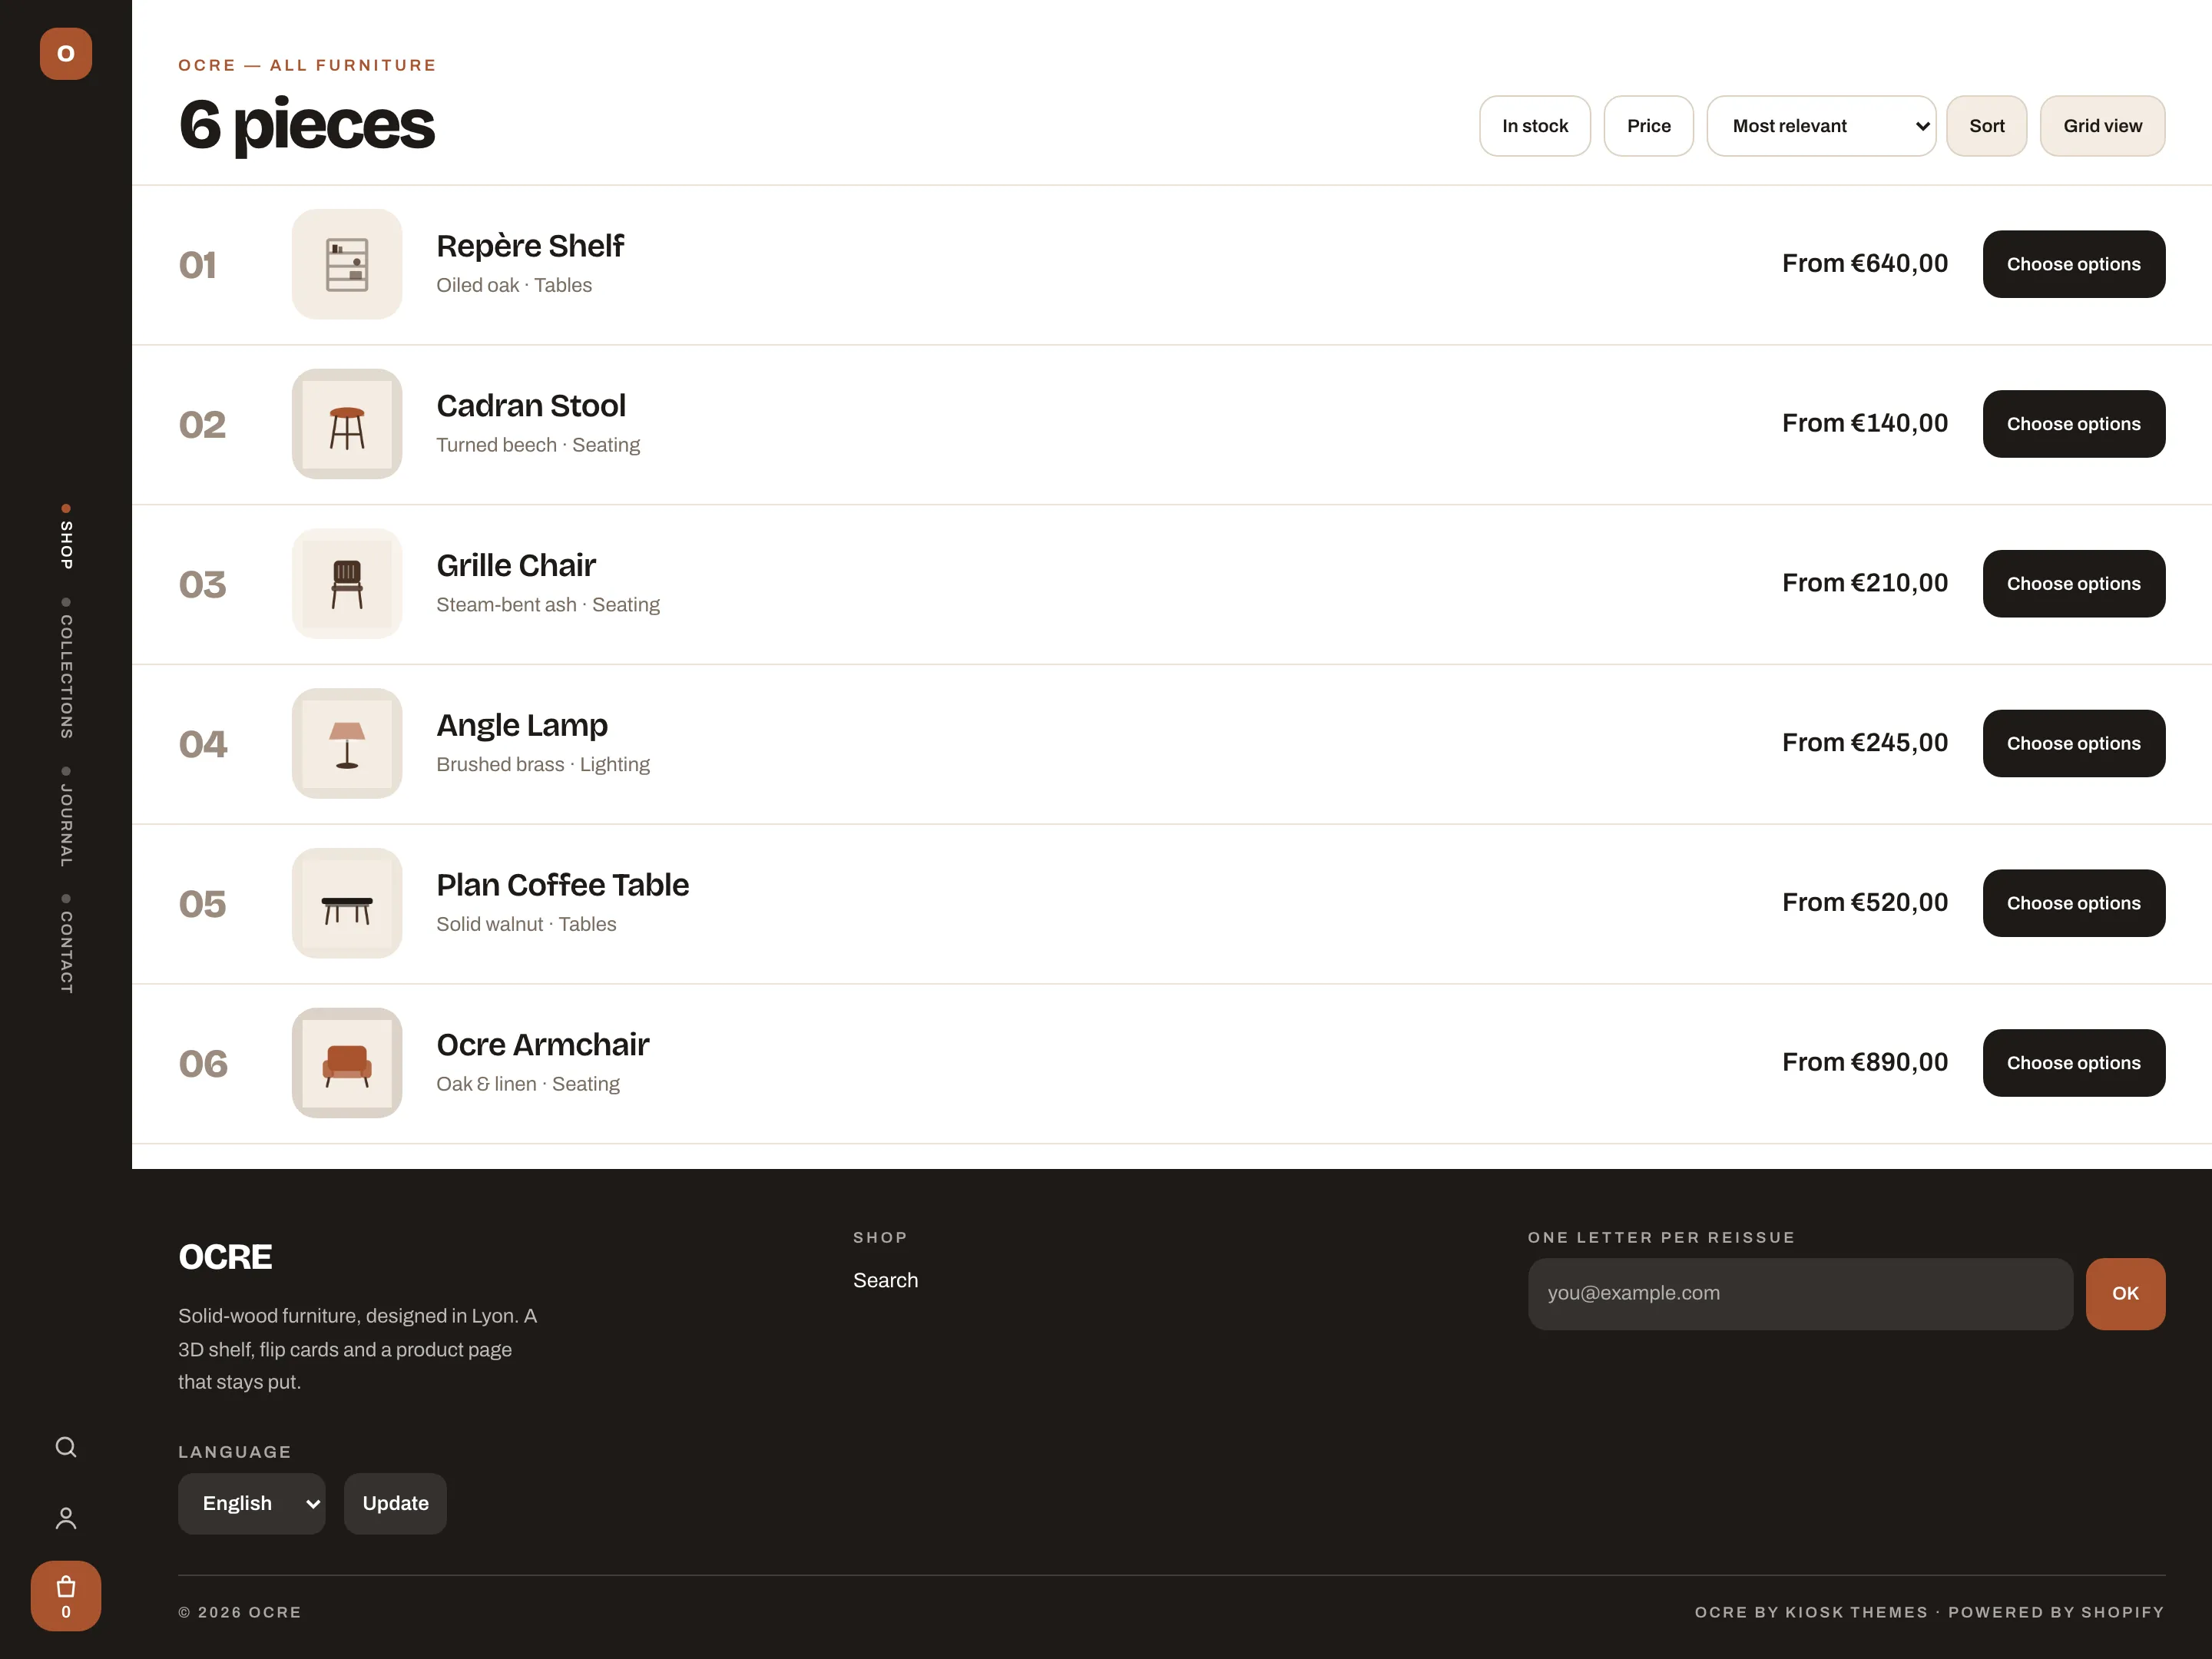The image size is (2212, 1659).
Task: Open the Angle Lamp title link
Action: [522, 725]
